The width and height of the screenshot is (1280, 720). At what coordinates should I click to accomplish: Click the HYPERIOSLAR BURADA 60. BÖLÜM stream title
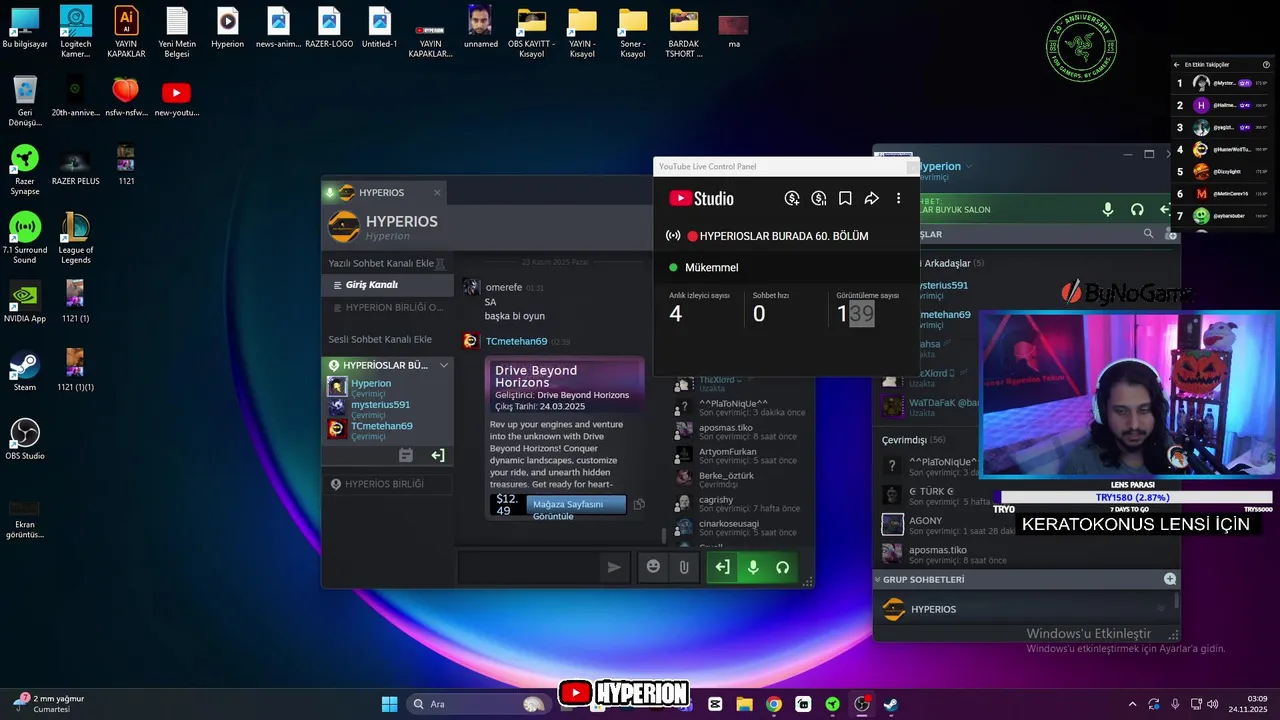point(784,236)
